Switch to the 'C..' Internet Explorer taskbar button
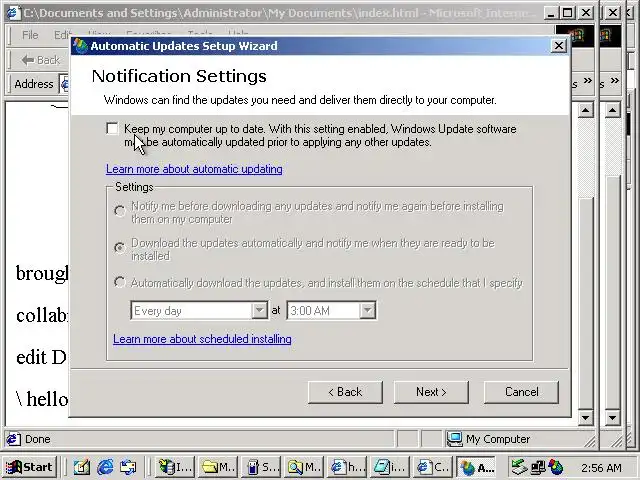640x480 pixels. 433,467
